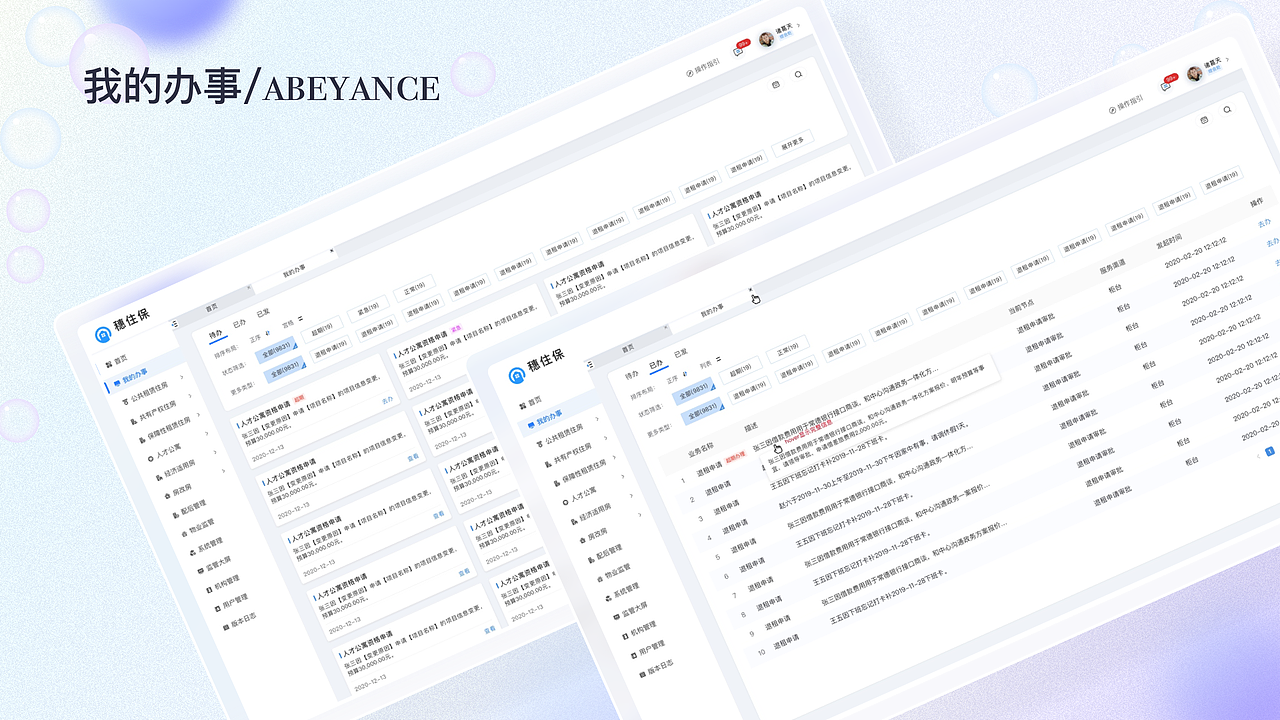Screen dimensions: 1280x720
Task: Click 人才公寓 icon in back window sidebar
Action: [x=150, y=458]
